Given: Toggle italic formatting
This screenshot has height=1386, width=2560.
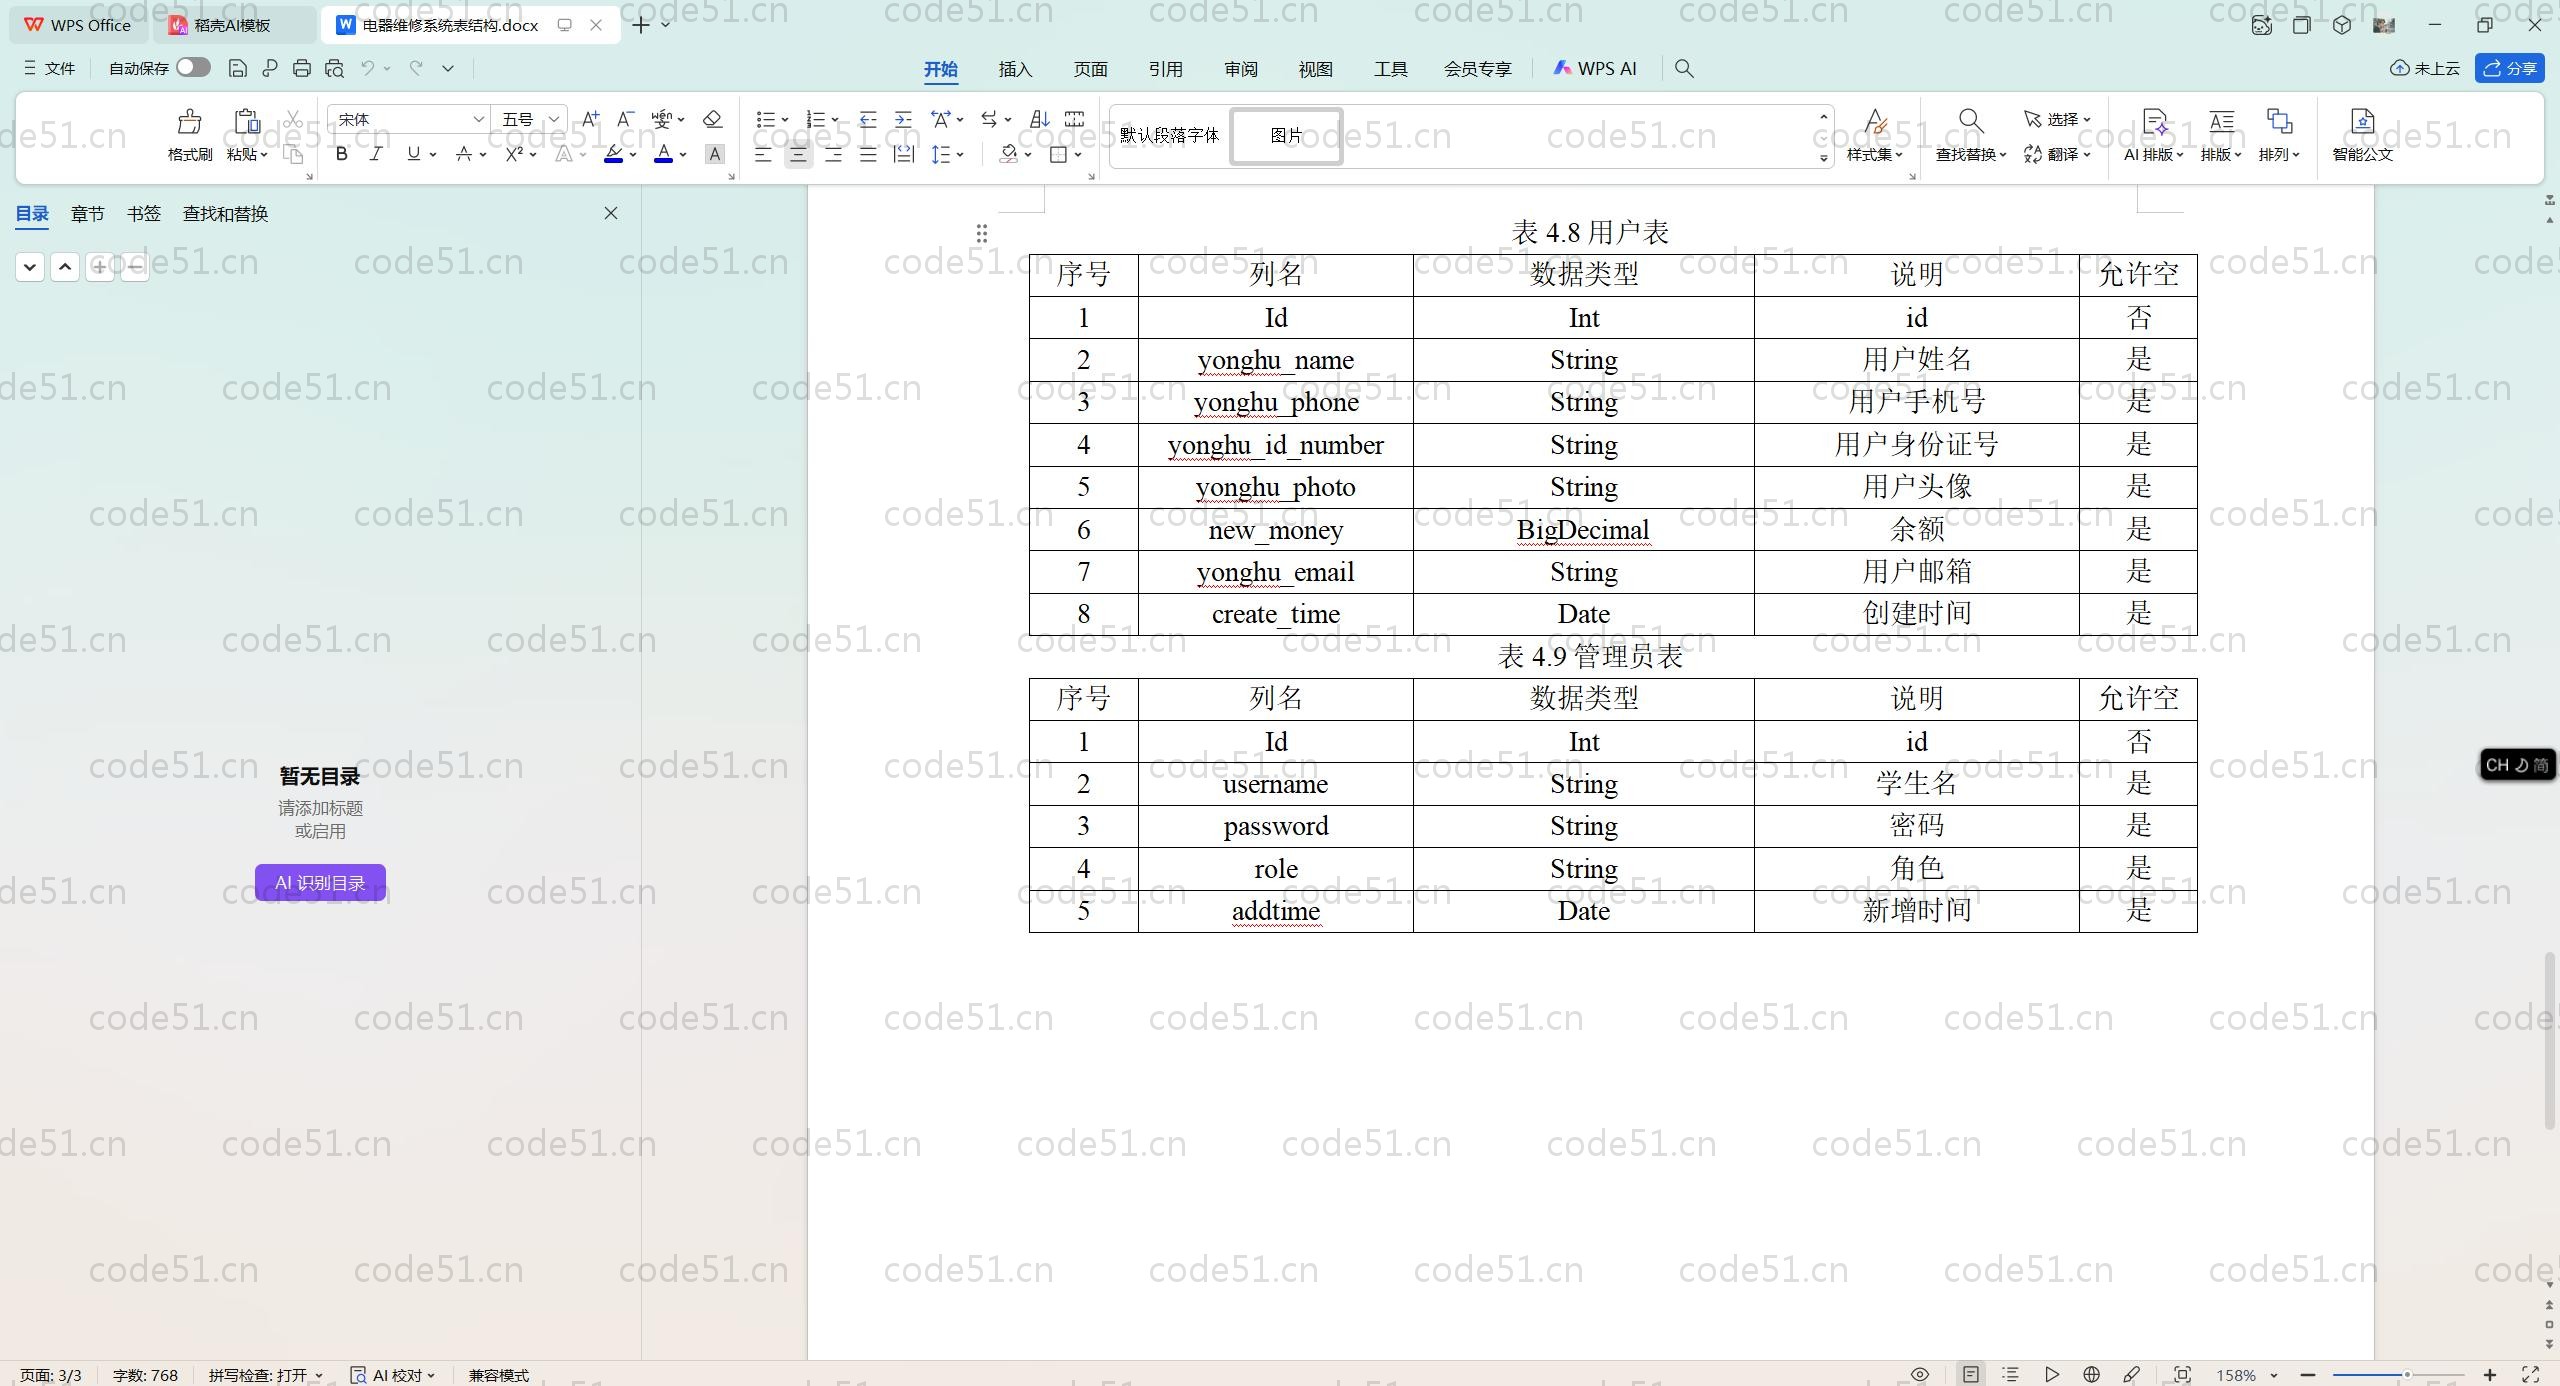Looking at the screenshot, I should click(375, 154).
